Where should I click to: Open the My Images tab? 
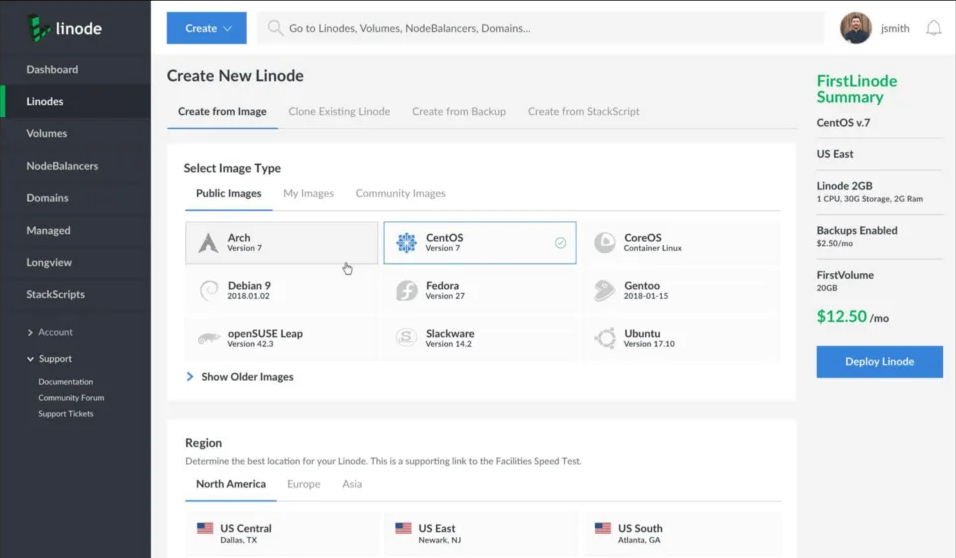pos(309,193)
